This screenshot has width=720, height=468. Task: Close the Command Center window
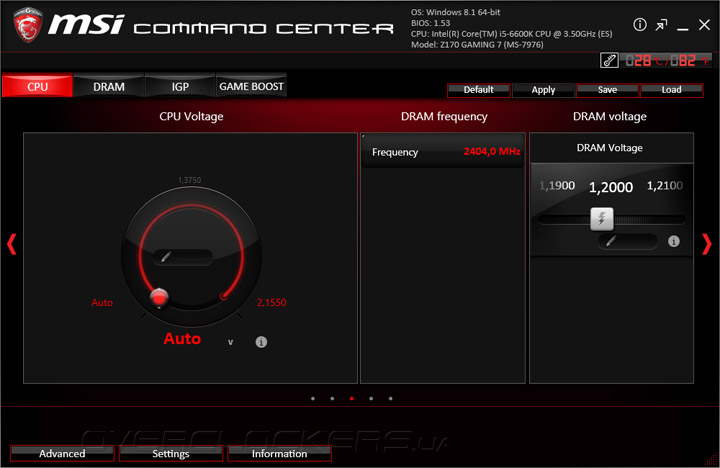pyautogui.click(x=704, y=25)
